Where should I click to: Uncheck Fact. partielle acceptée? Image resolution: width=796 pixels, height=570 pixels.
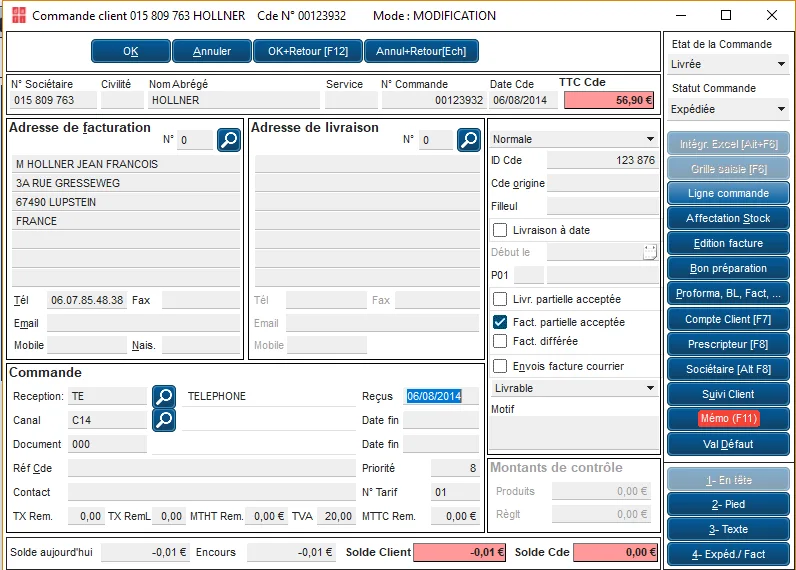tap(500, 322)
